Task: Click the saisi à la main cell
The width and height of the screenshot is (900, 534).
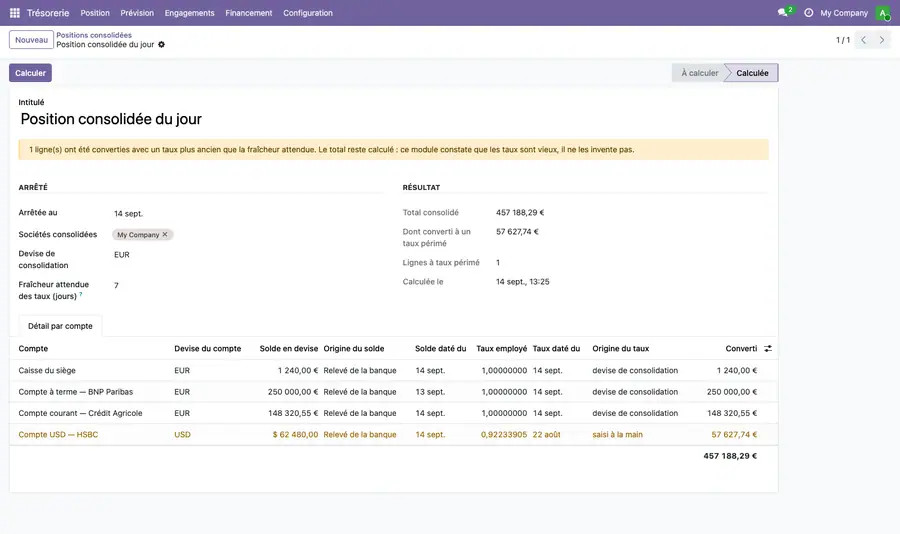Action: [x=618, y=435]
